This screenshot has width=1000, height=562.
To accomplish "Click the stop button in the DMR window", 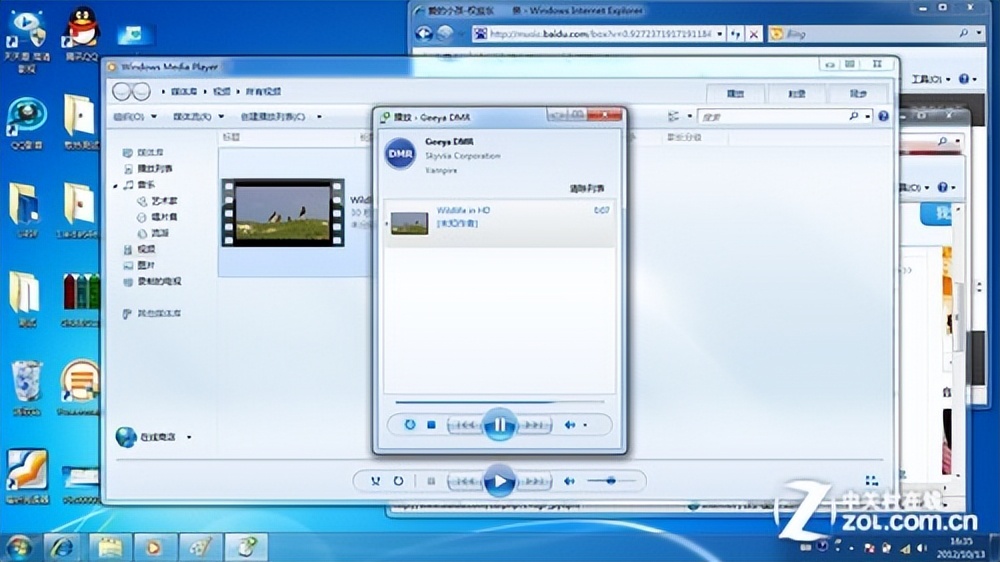I will pos(431,425).
